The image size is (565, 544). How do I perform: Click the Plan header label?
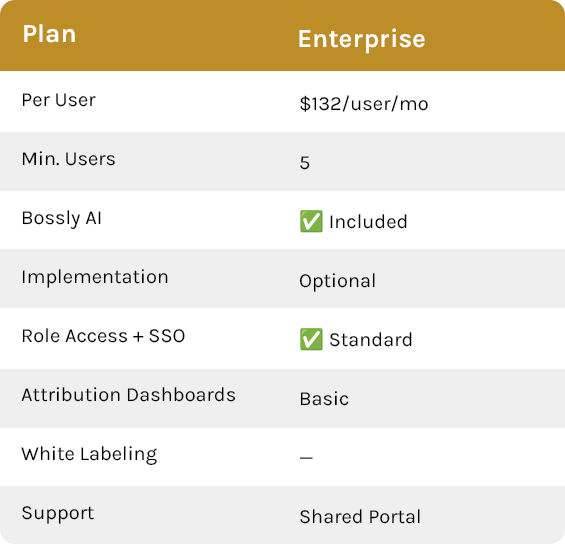[49, 34]
